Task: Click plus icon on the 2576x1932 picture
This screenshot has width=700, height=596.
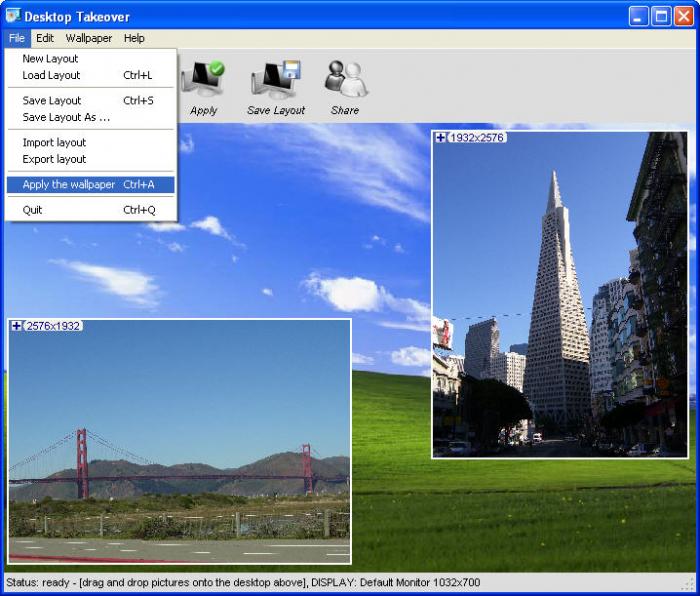Action: click(17, 326)
